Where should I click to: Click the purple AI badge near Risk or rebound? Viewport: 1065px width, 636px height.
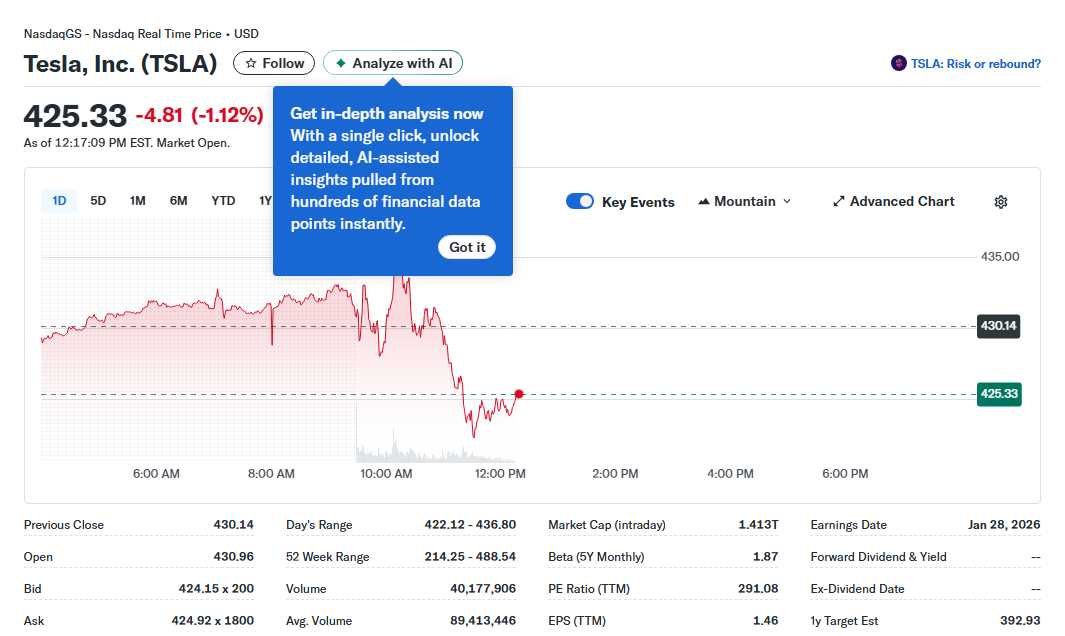coord(898,62)
